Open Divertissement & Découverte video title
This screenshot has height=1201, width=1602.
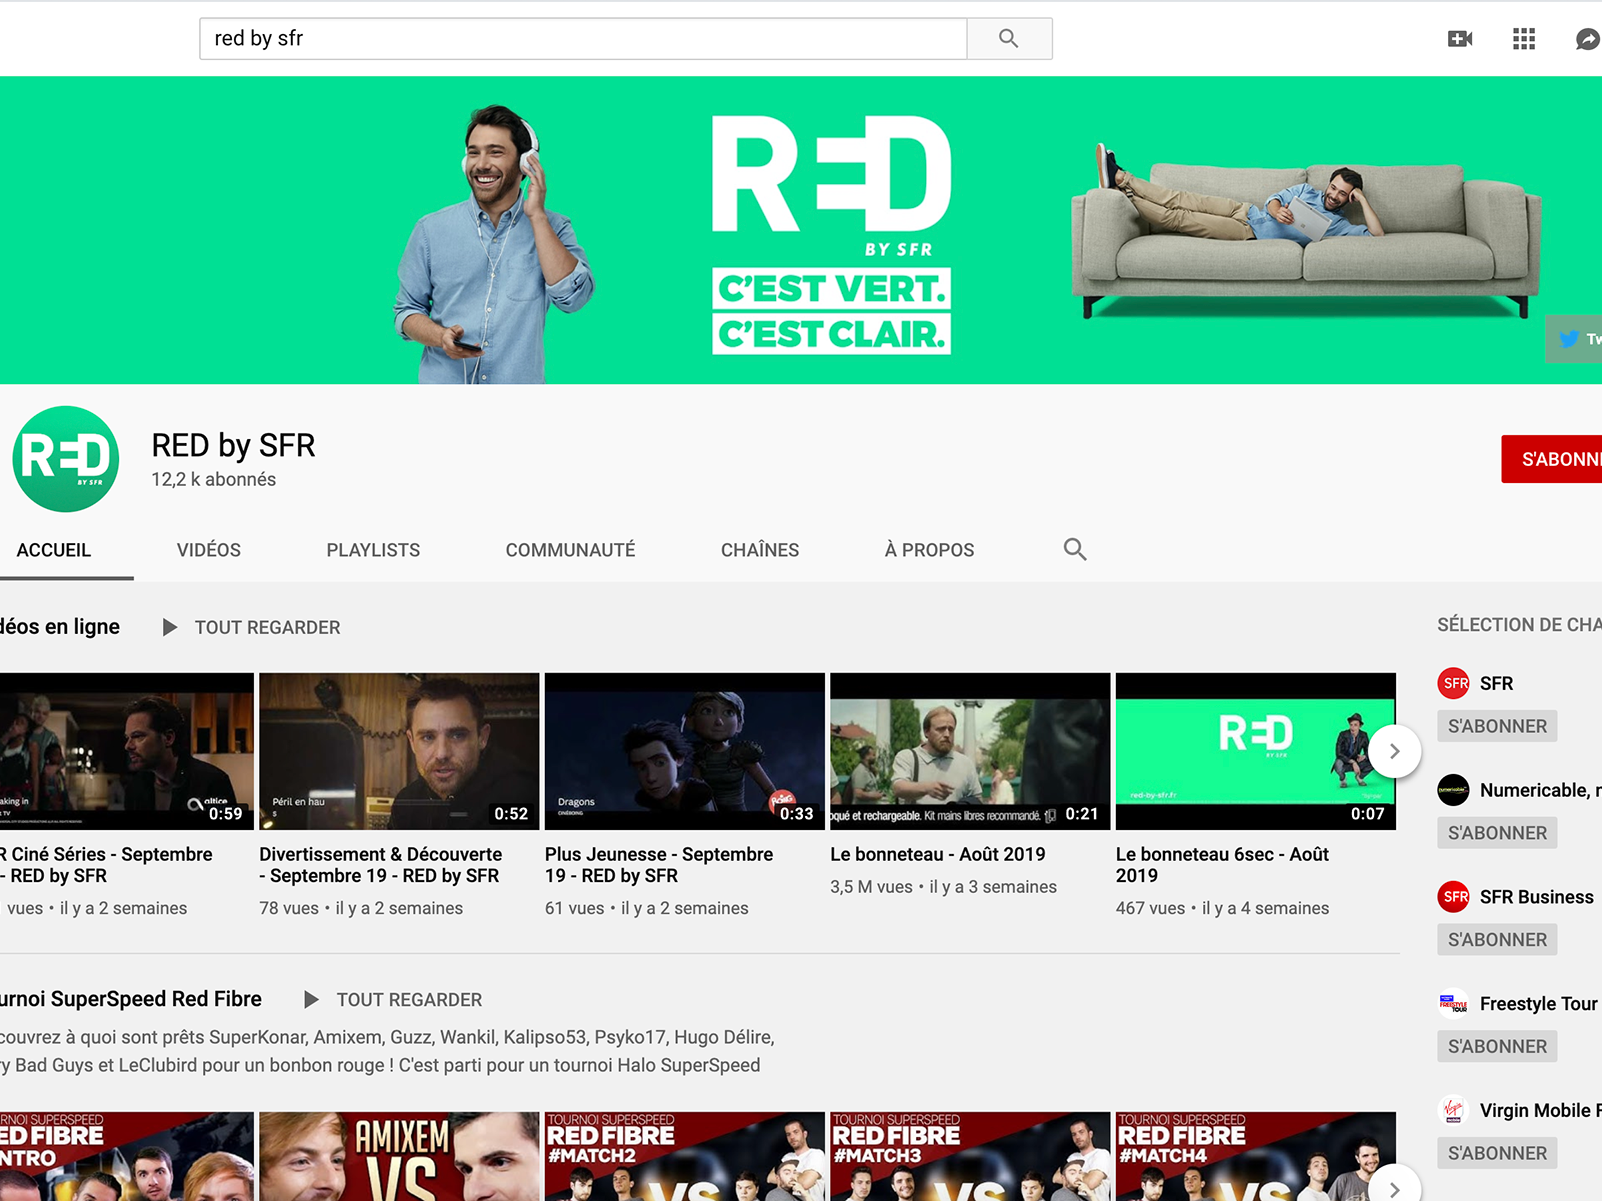(x=381, y=865)
